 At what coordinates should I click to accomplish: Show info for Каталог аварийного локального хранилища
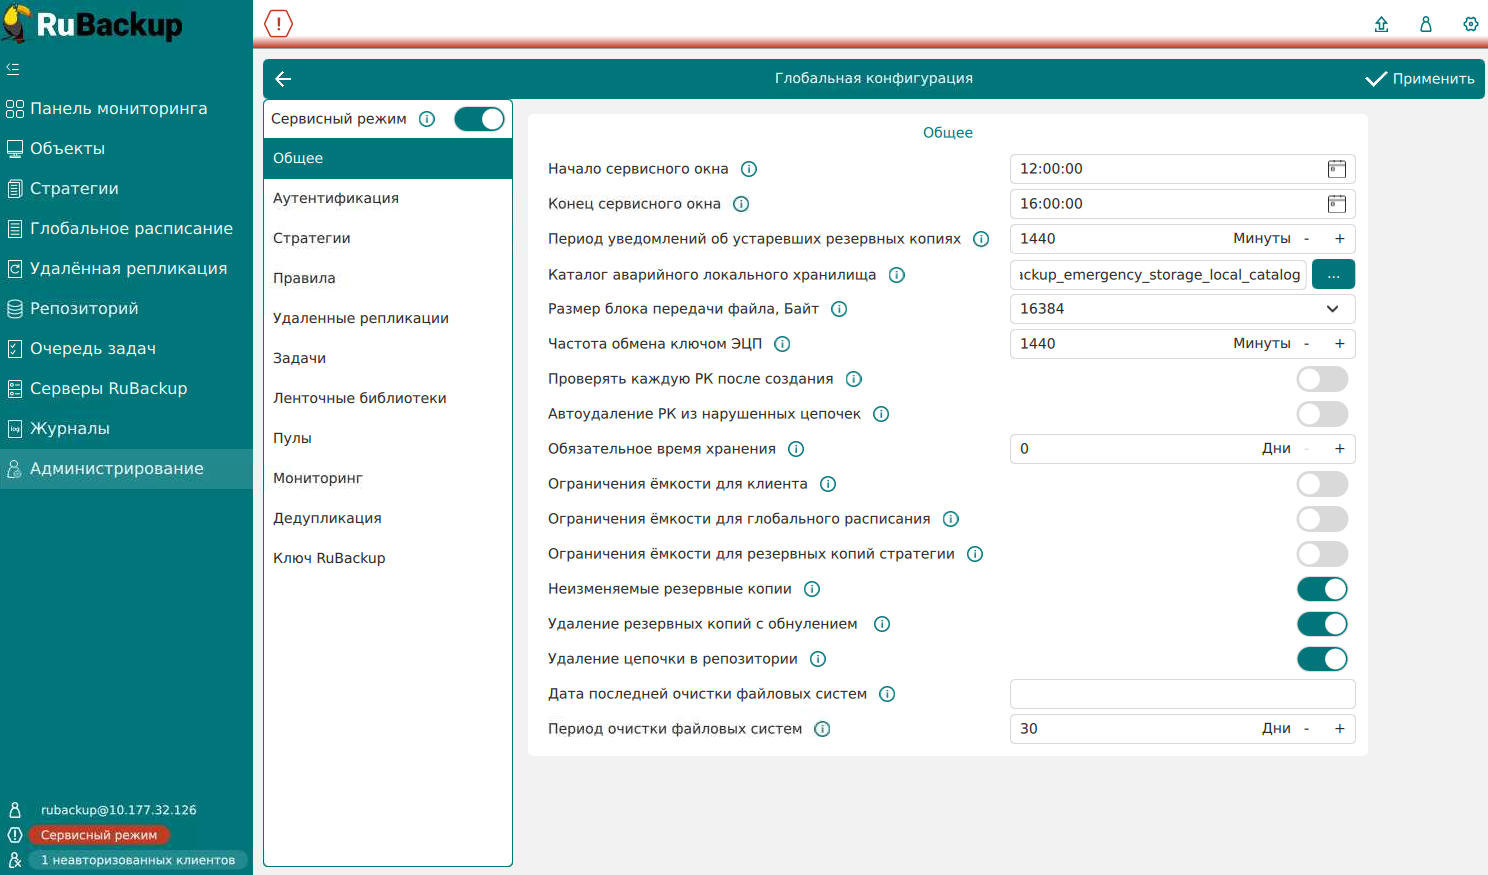pyautogui.click(x=897, y=275)
